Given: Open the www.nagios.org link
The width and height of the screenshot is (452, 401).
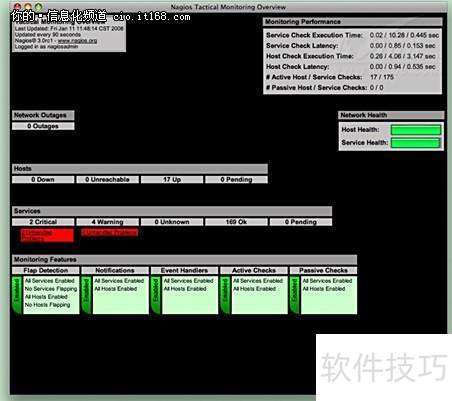Looking at the screenshot, I should [x=77, y=41].
